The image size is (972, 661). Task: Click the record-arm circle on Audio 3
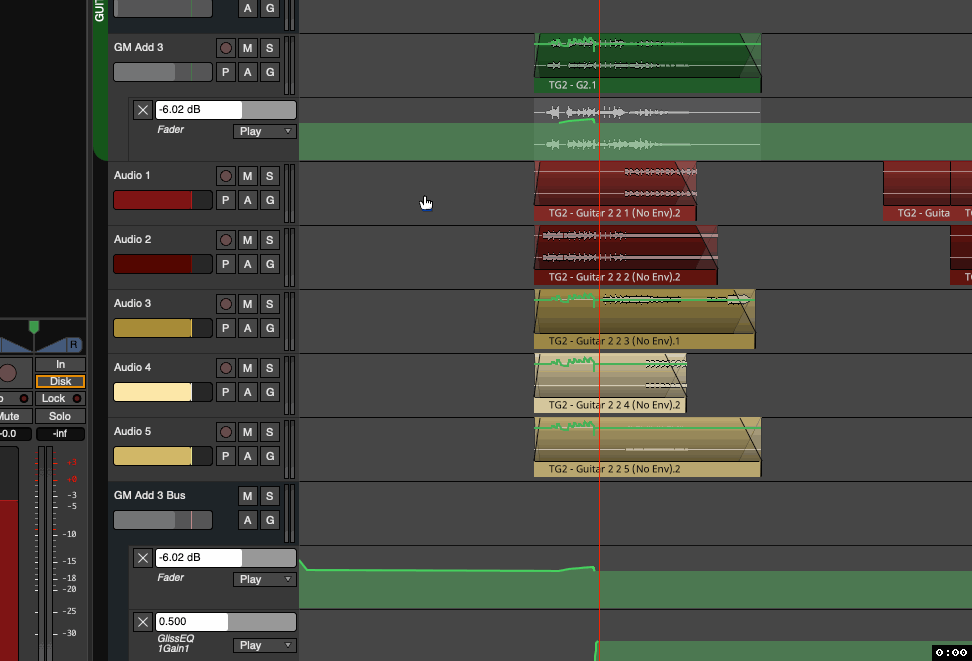coord(226,304)
